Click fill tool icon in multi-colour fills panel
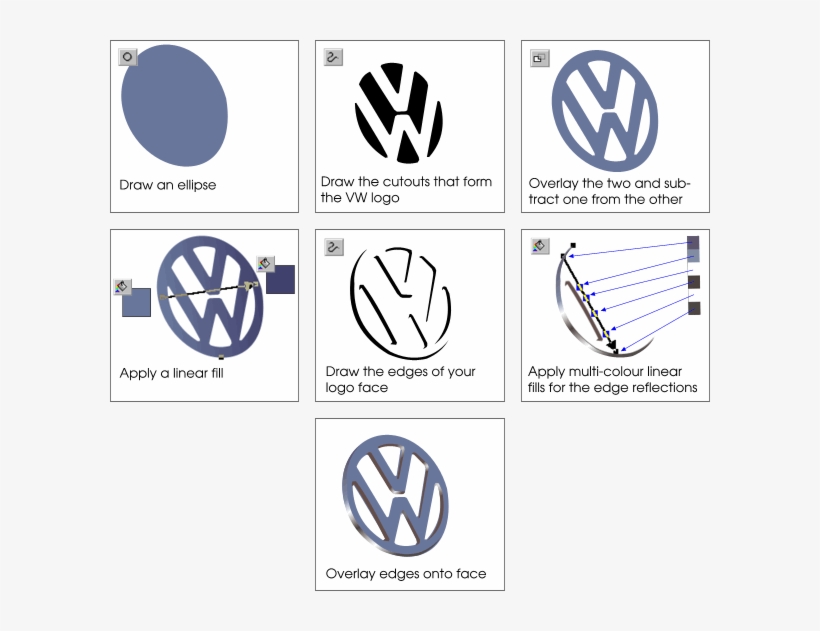 [x=540, y=246]
